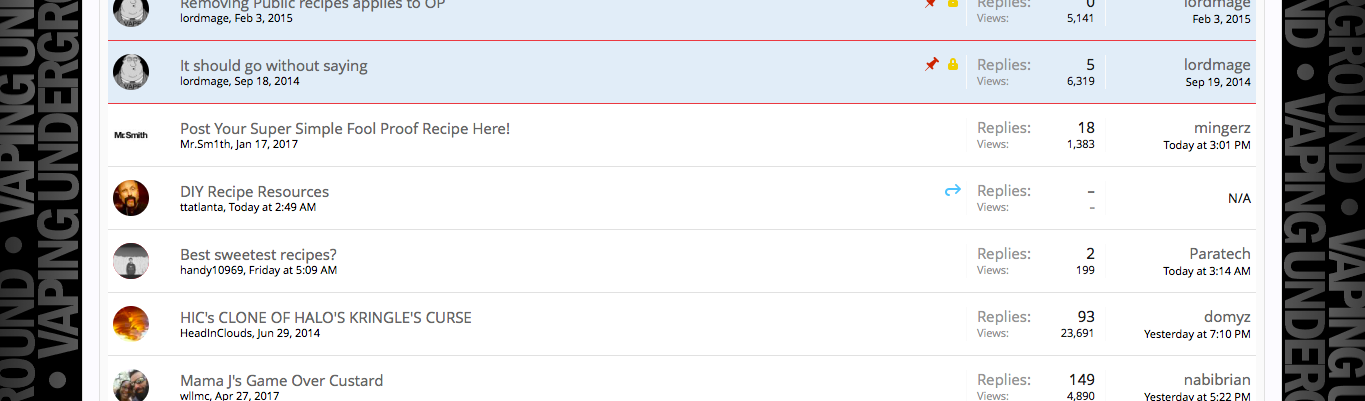Open HIC's CLONE OF HALO'S KRINGLE'S CURSE thread
Screen dimensions: 1365x401
click(x=326, y=318)
